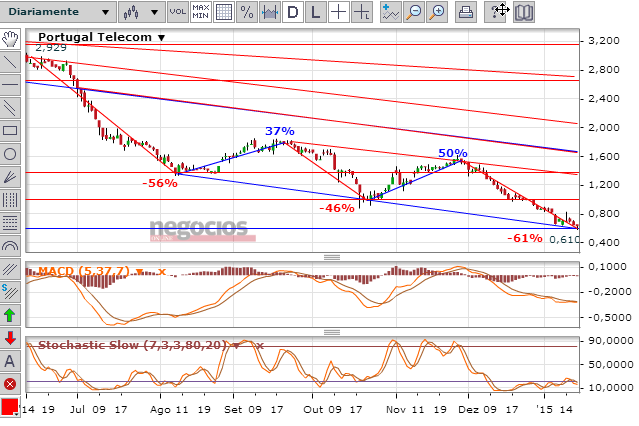
Task: Select the L scale button
Action: (x=315, y=12)
